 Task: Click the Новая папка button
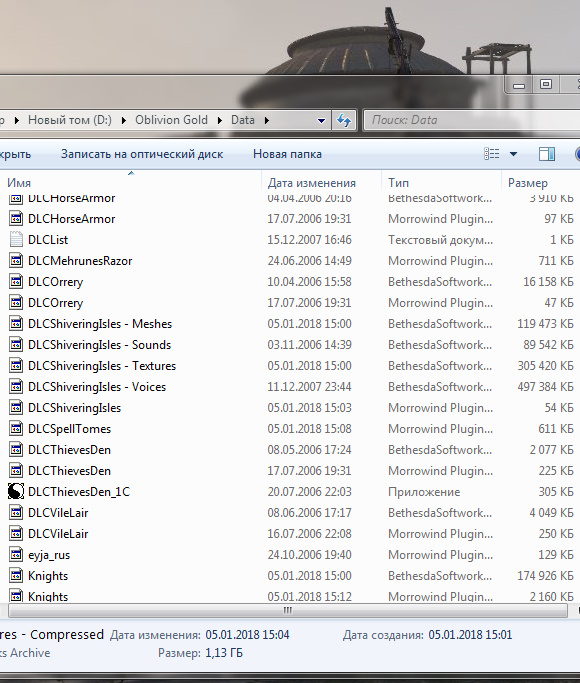click(x=287, y=154)
